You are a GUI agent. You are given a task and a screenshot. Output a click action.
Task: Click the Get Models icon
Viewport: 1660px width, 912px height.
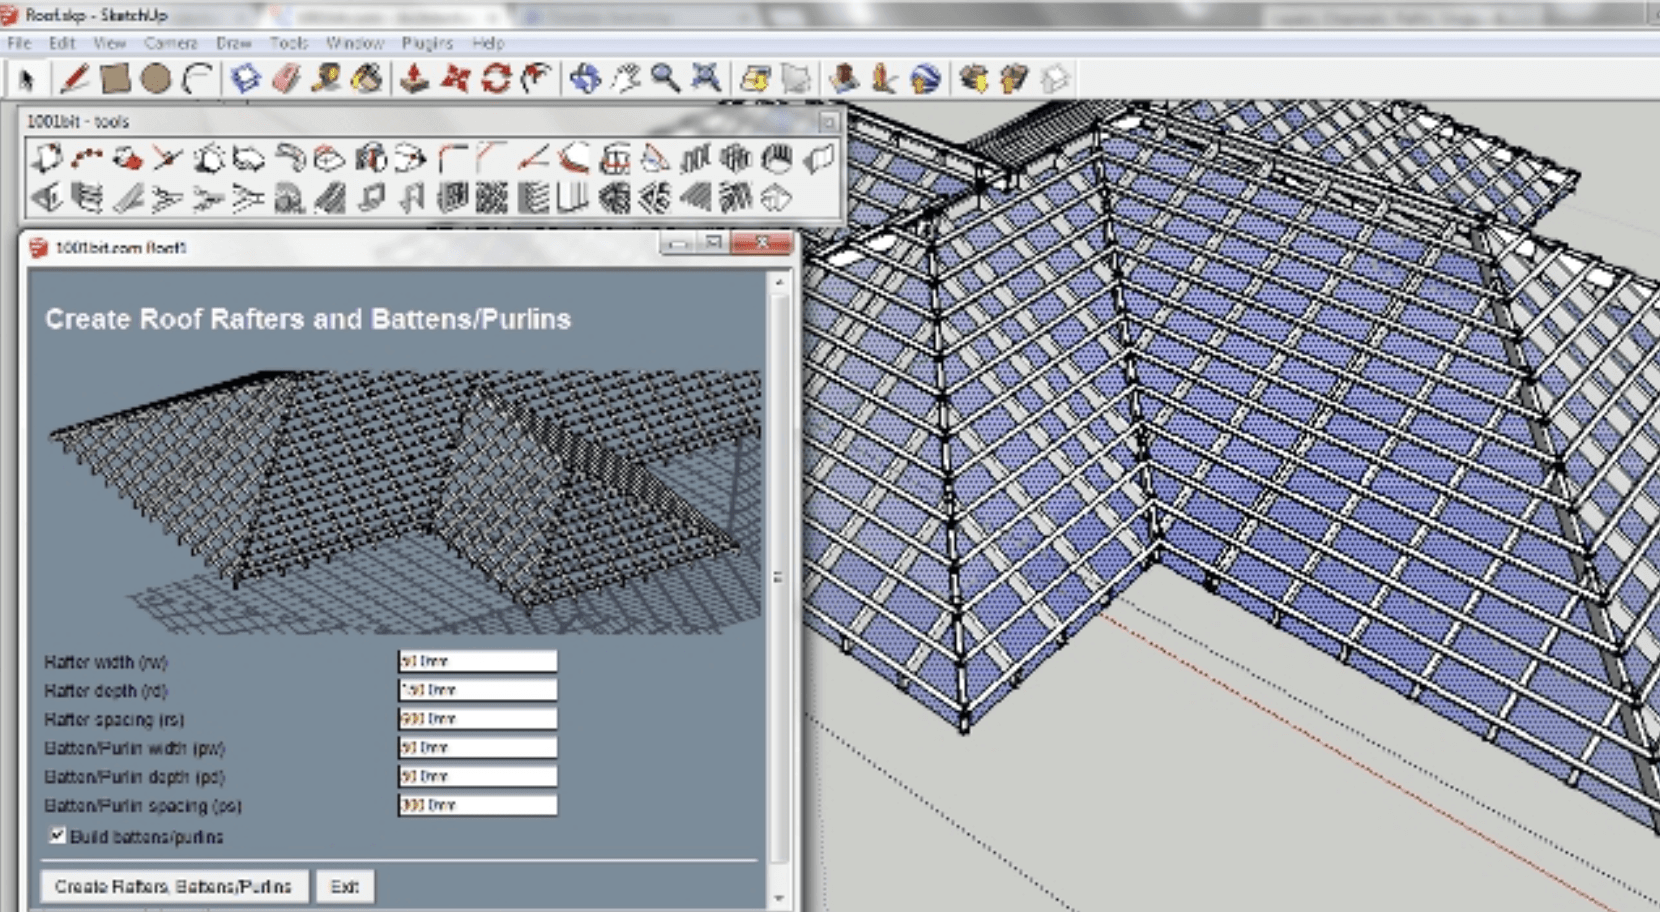(973, 78)
